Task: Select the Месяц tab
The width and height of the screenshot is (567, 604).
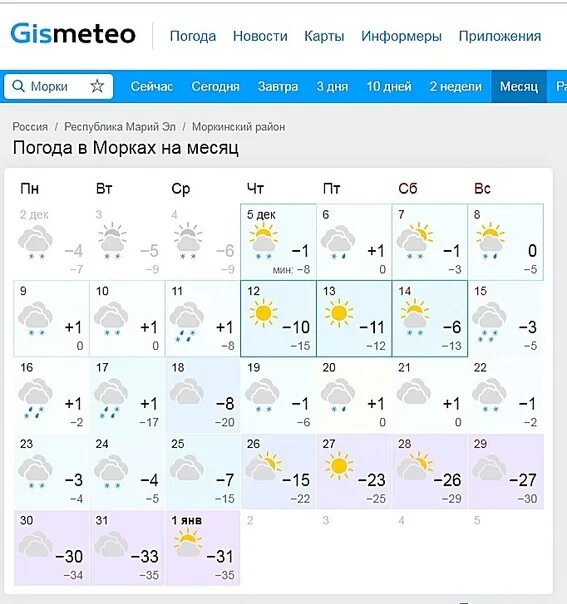Action: pos(519,86)
